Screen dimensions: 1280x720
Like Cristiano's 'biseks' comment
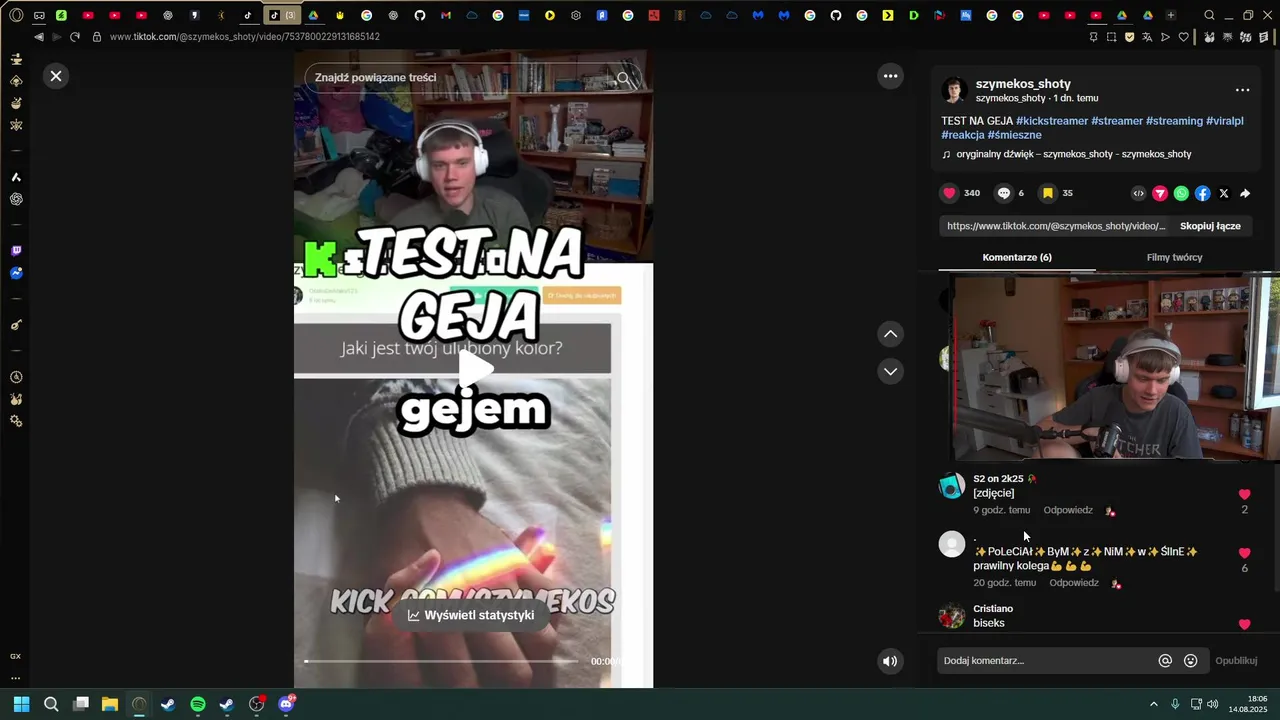point(1244,624)
